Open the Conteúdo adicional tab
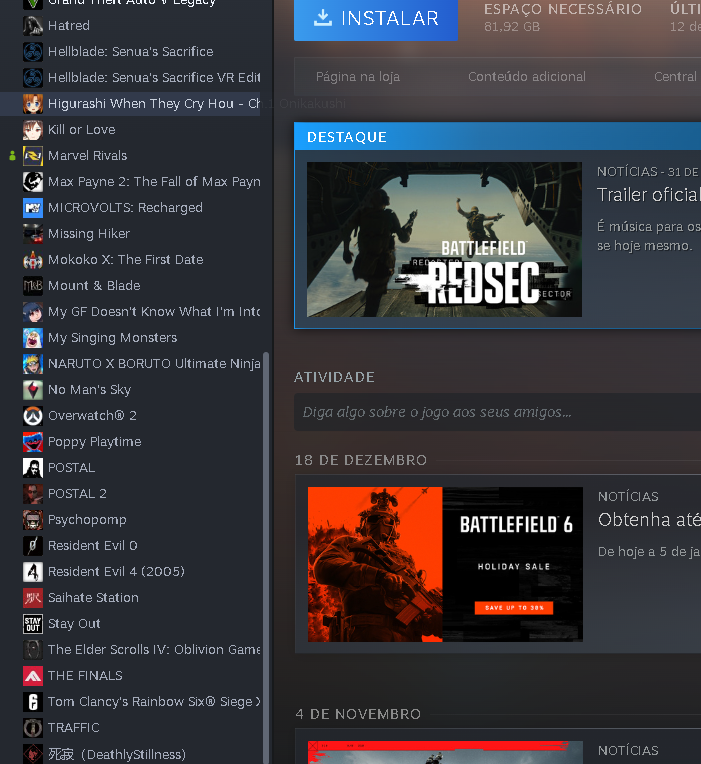 (x=526, y=77)
